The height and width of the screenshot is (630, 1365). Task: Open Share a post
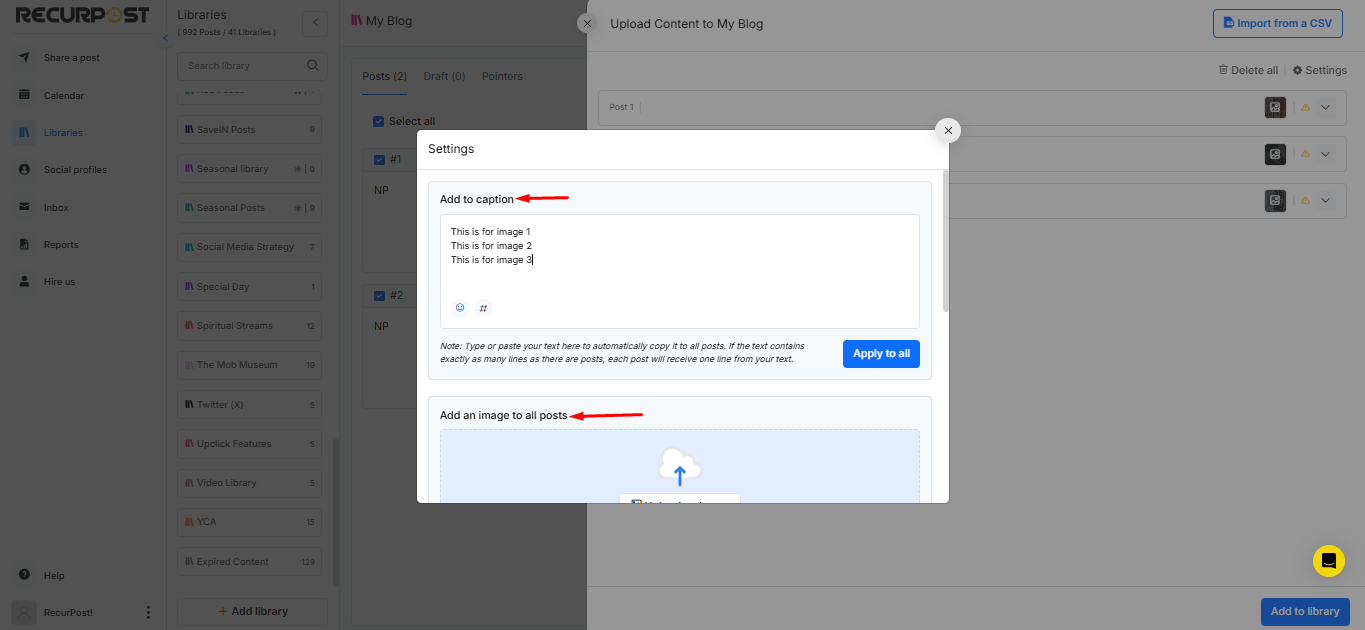(x=71, y=58)
